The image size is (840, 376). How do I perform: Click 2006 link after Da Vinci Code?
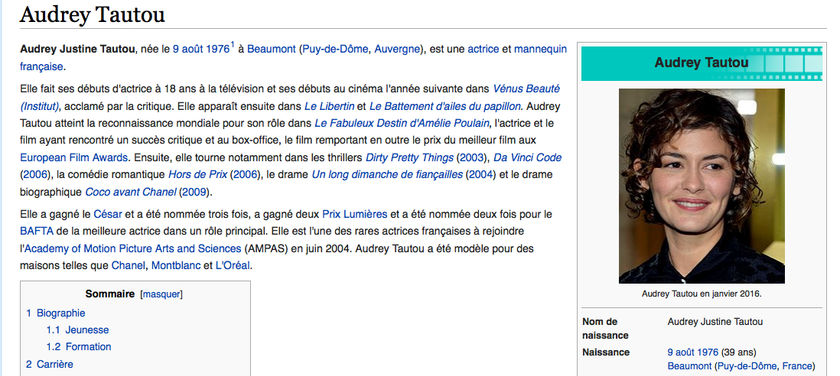pyautogui.click(x=35, y=175)
